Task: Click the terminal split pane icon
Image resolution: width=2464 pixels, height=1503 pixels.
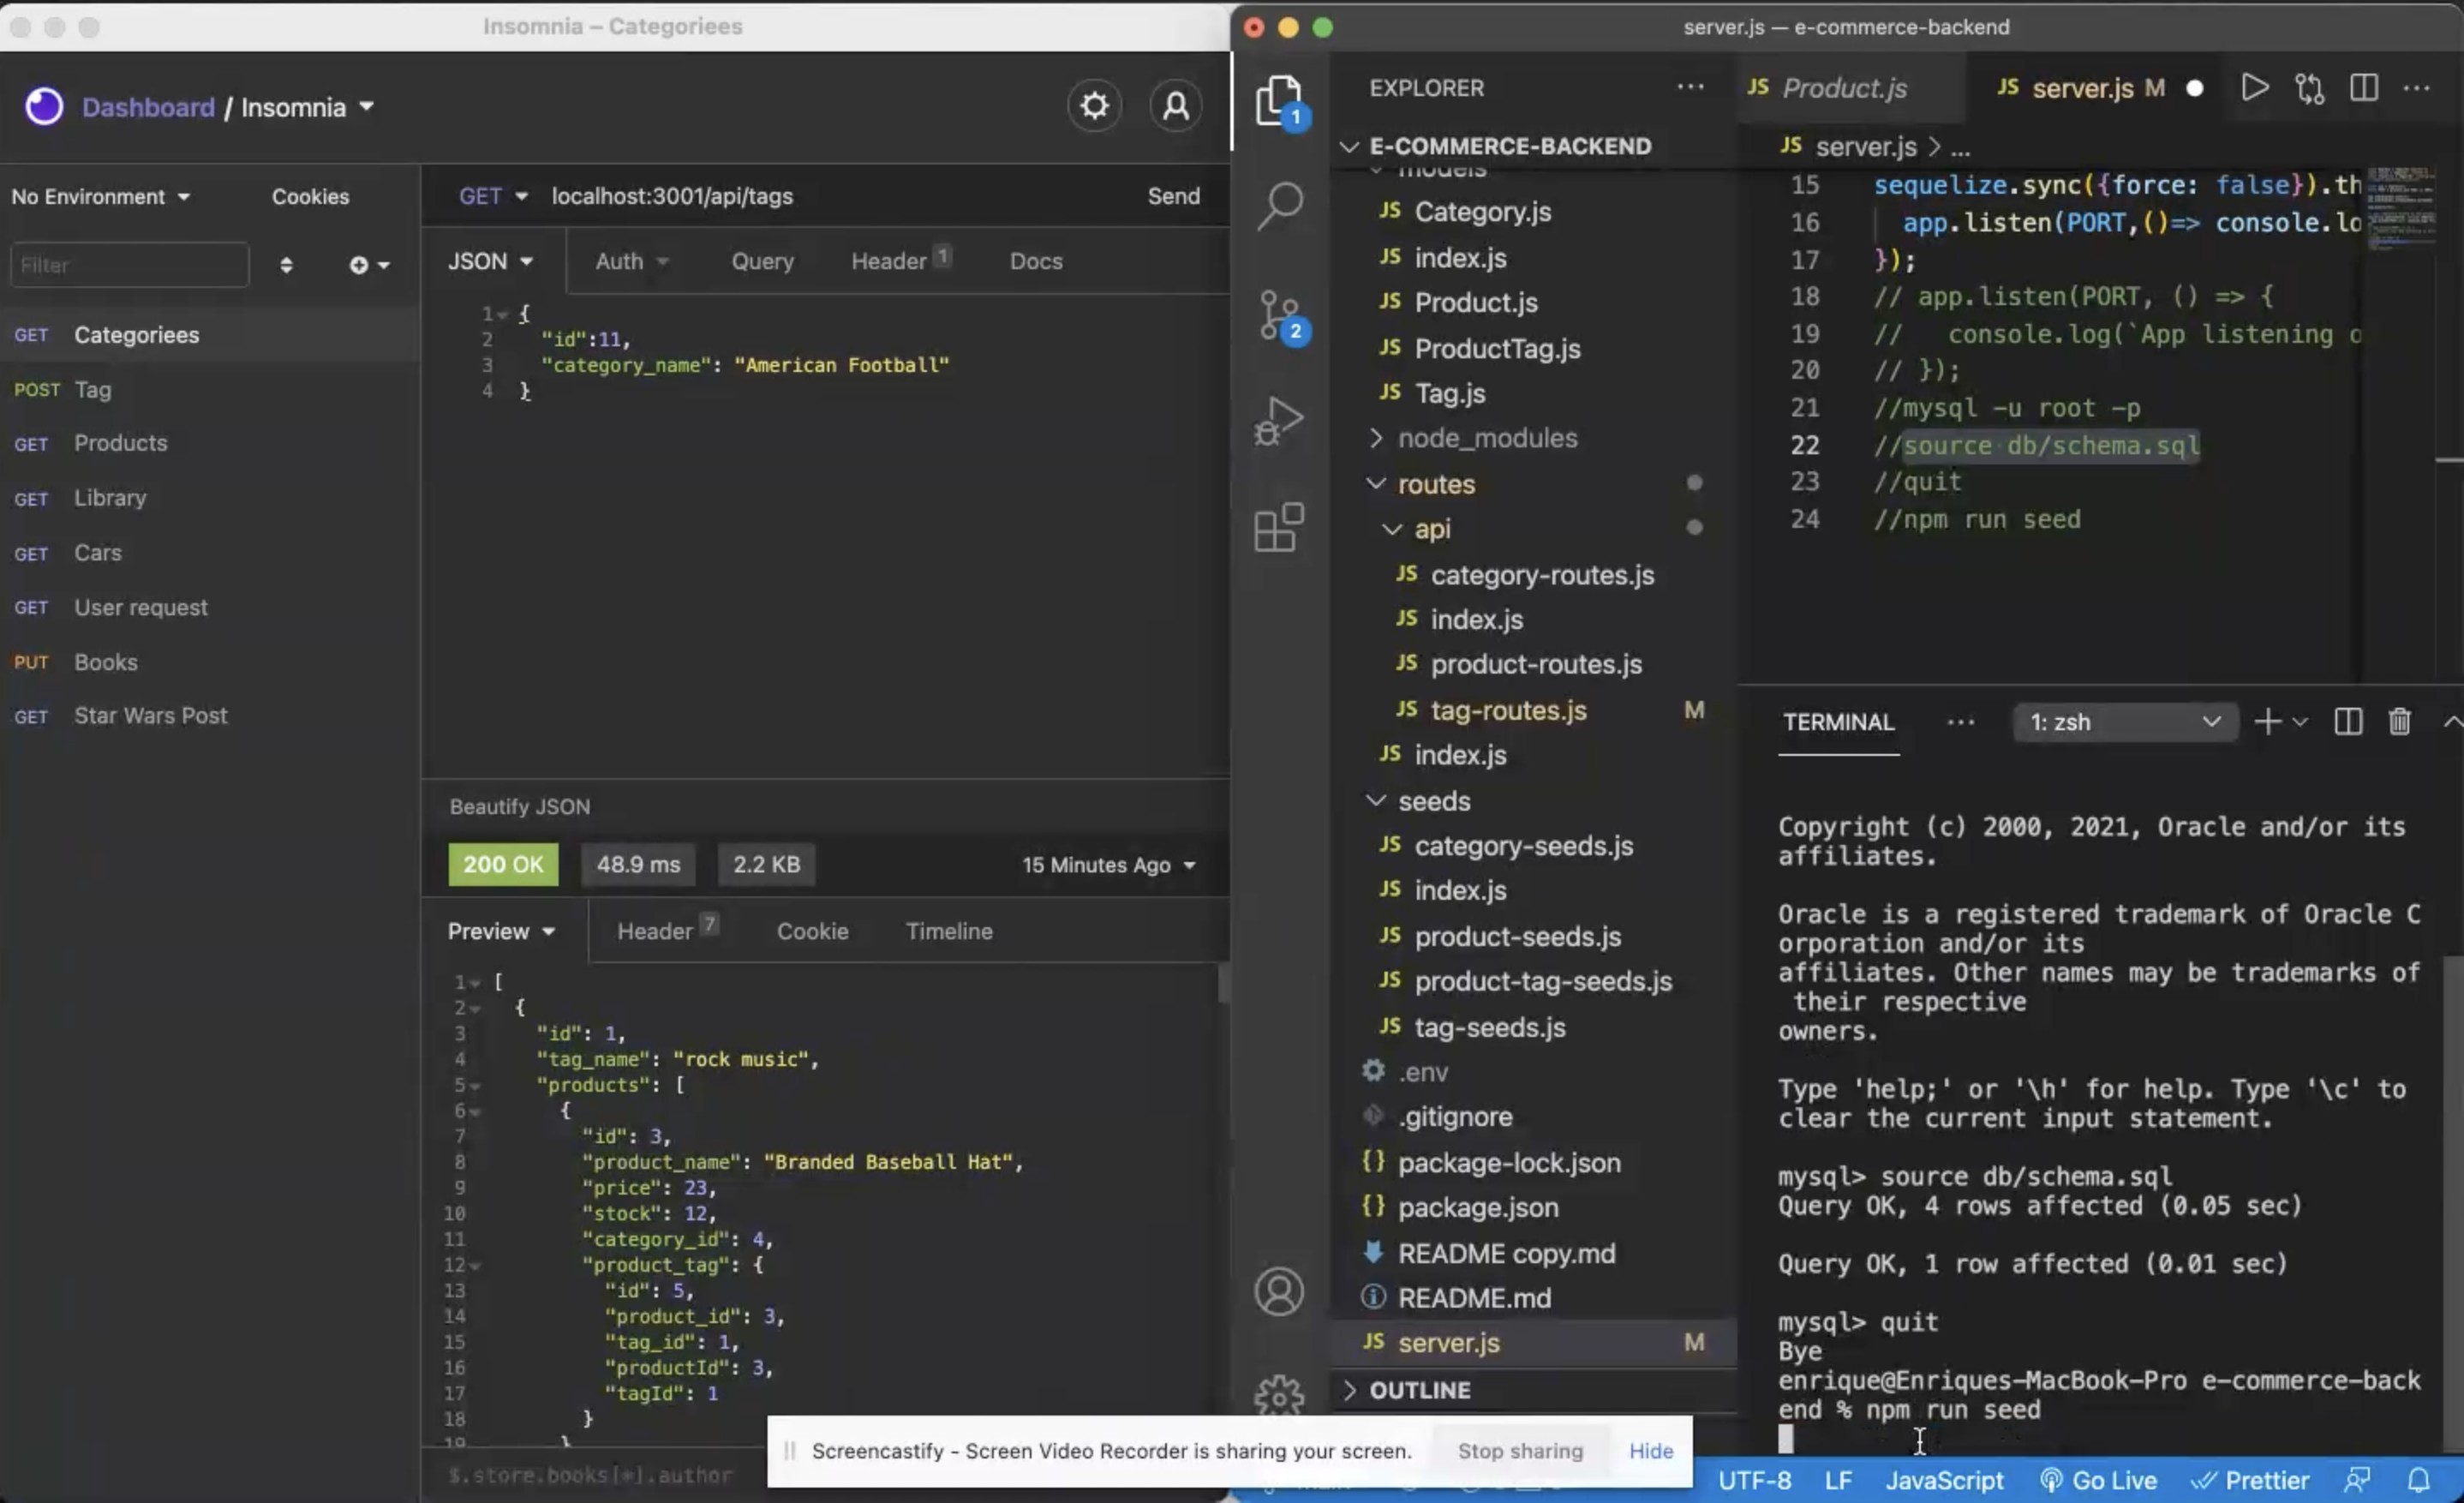Action: click(x=2347, y=722)
